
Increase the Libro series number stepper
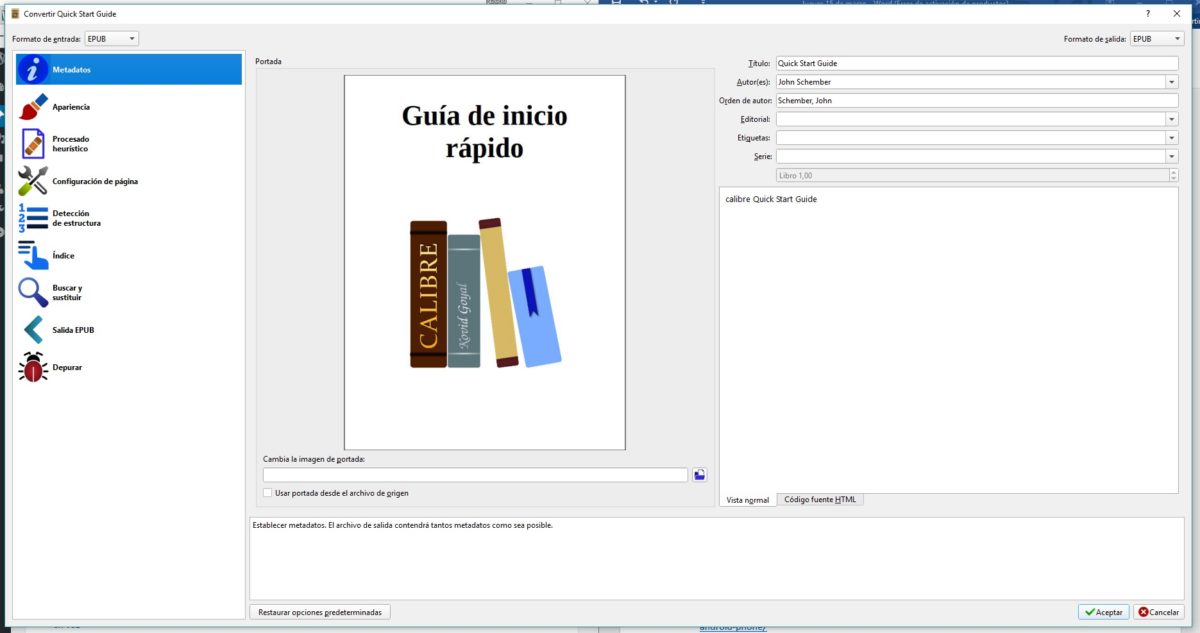pos(1172,171)
